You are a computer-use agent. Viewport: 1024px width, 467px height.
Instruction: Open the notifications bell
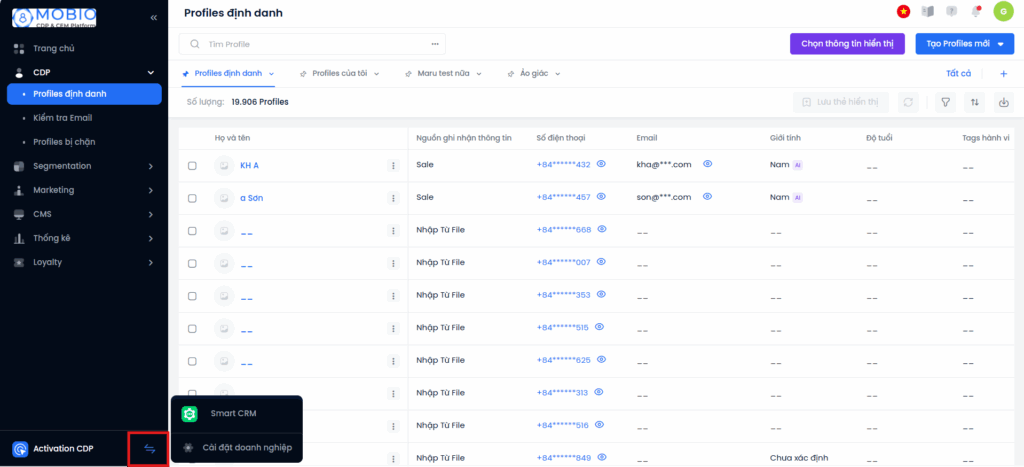click(976, 11)
